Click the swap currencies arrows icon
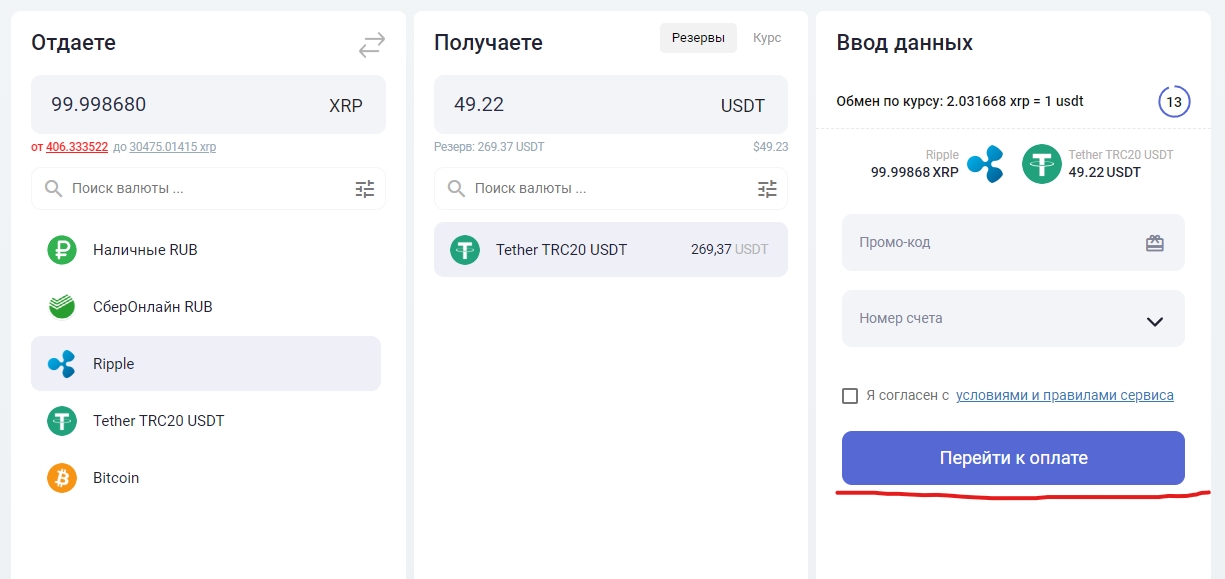This screenshot has width=1225, height=579. tap(372, 45)
